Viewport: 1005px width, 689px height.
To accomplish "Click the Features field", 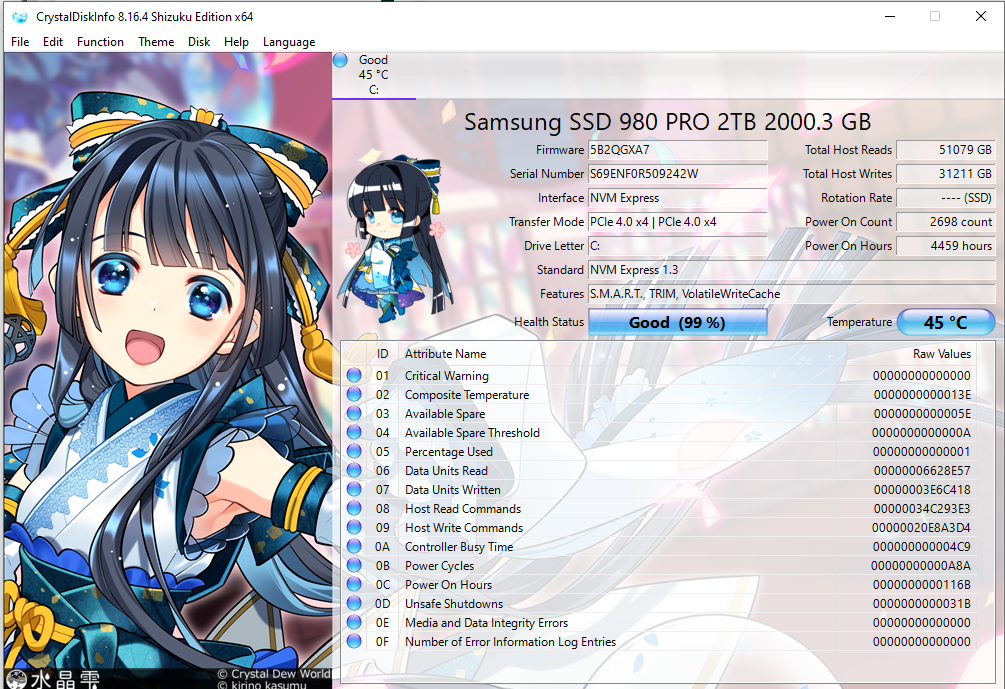I will coord(792,294).
